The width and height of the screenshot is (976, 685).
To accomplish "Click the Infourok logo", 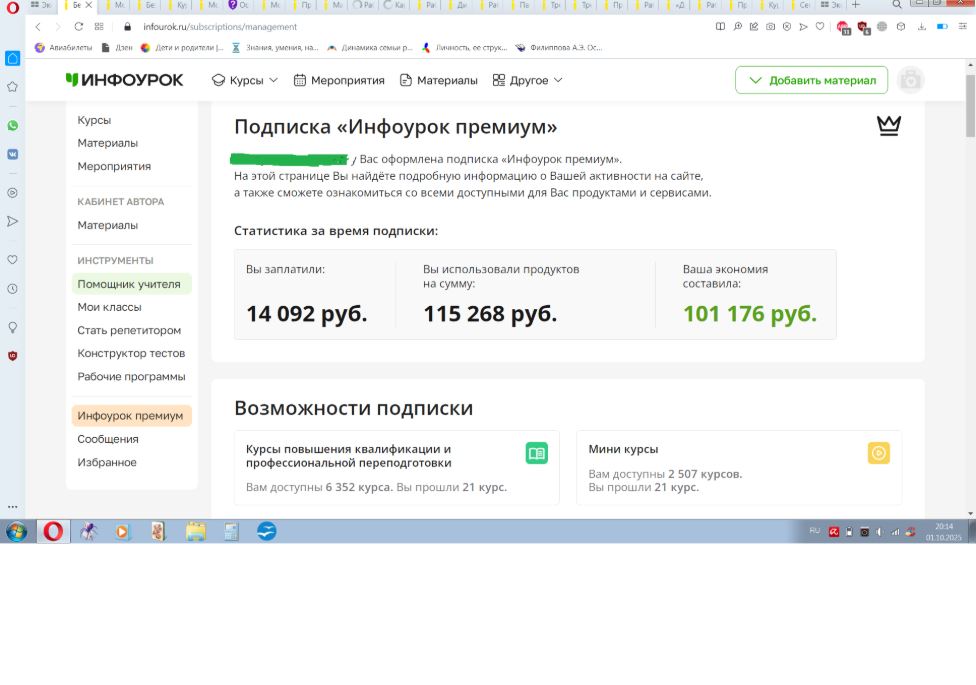I will (x=125, y=80).
